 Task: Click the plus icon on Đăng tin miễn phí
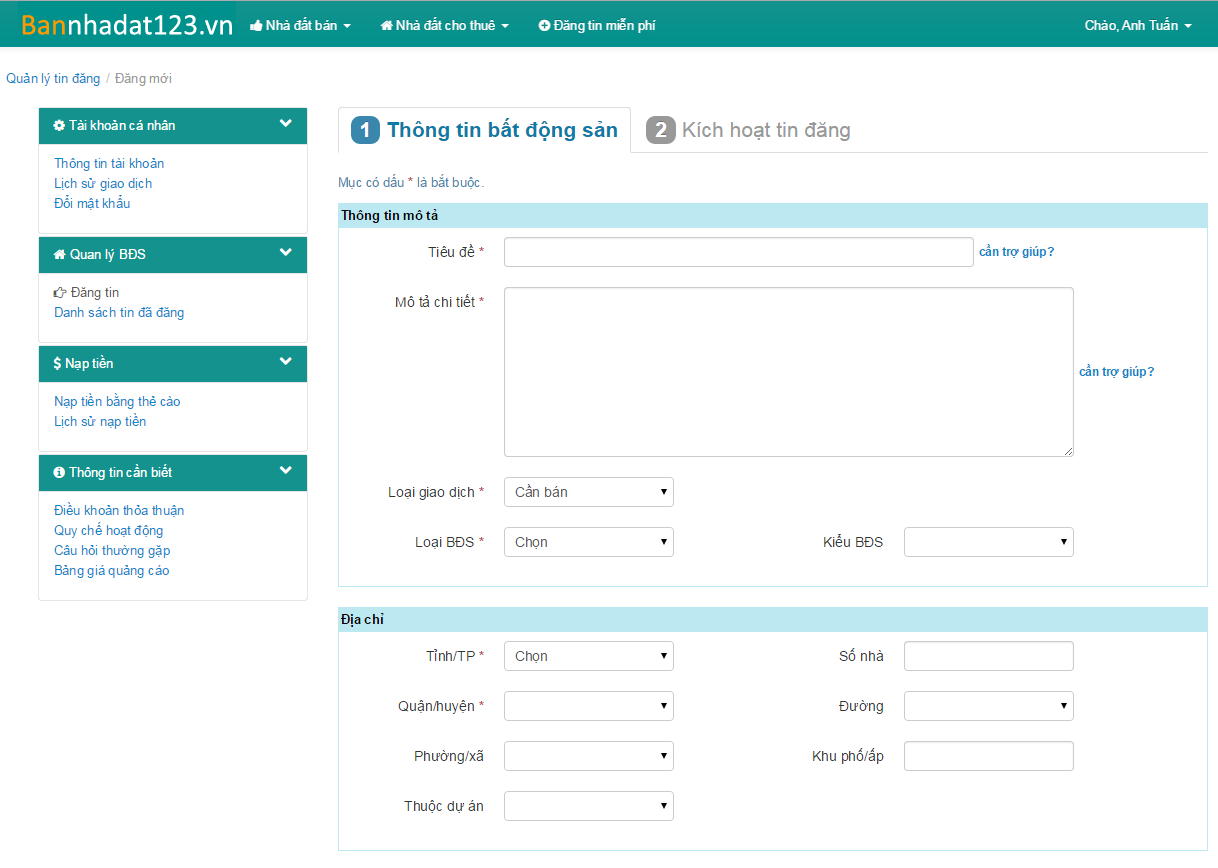(544, 26)
